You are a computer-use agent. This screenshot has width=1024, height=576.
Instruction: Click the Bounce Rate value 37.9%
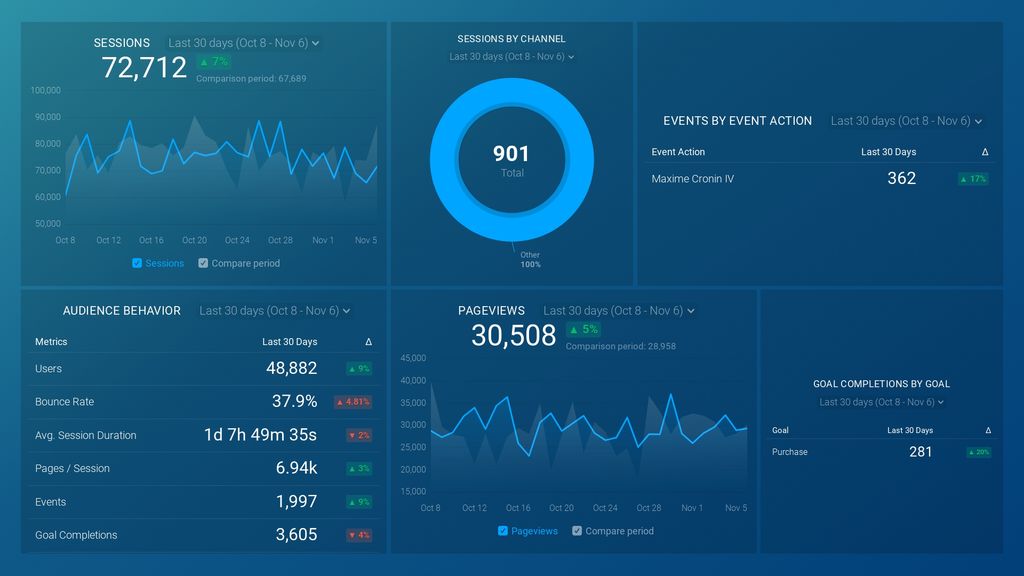point(295,402)
